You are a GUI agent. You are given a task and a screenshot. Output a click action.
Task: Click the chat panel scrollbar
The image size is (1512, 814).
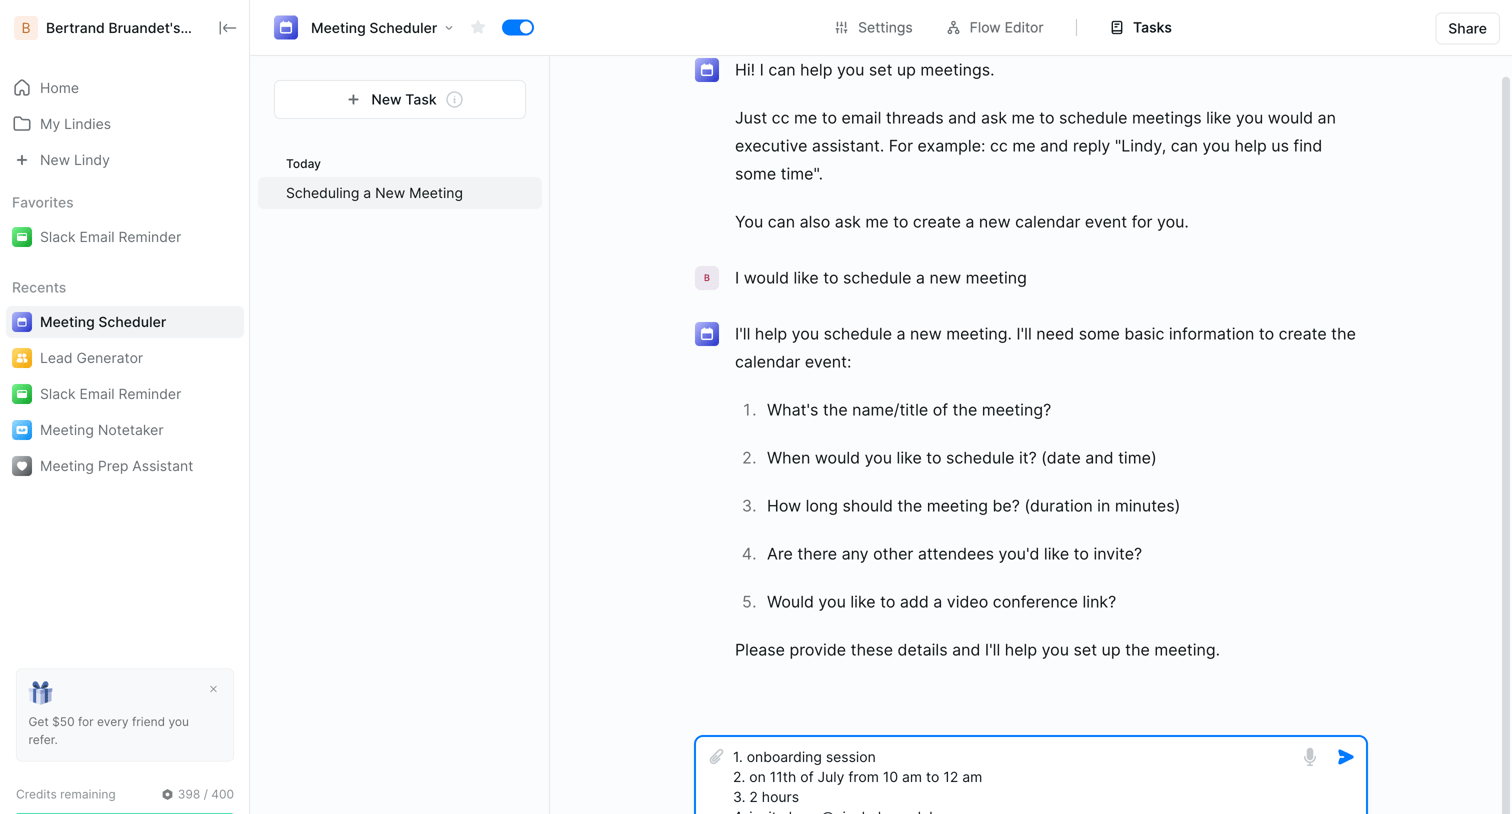tap(1506, 445)
